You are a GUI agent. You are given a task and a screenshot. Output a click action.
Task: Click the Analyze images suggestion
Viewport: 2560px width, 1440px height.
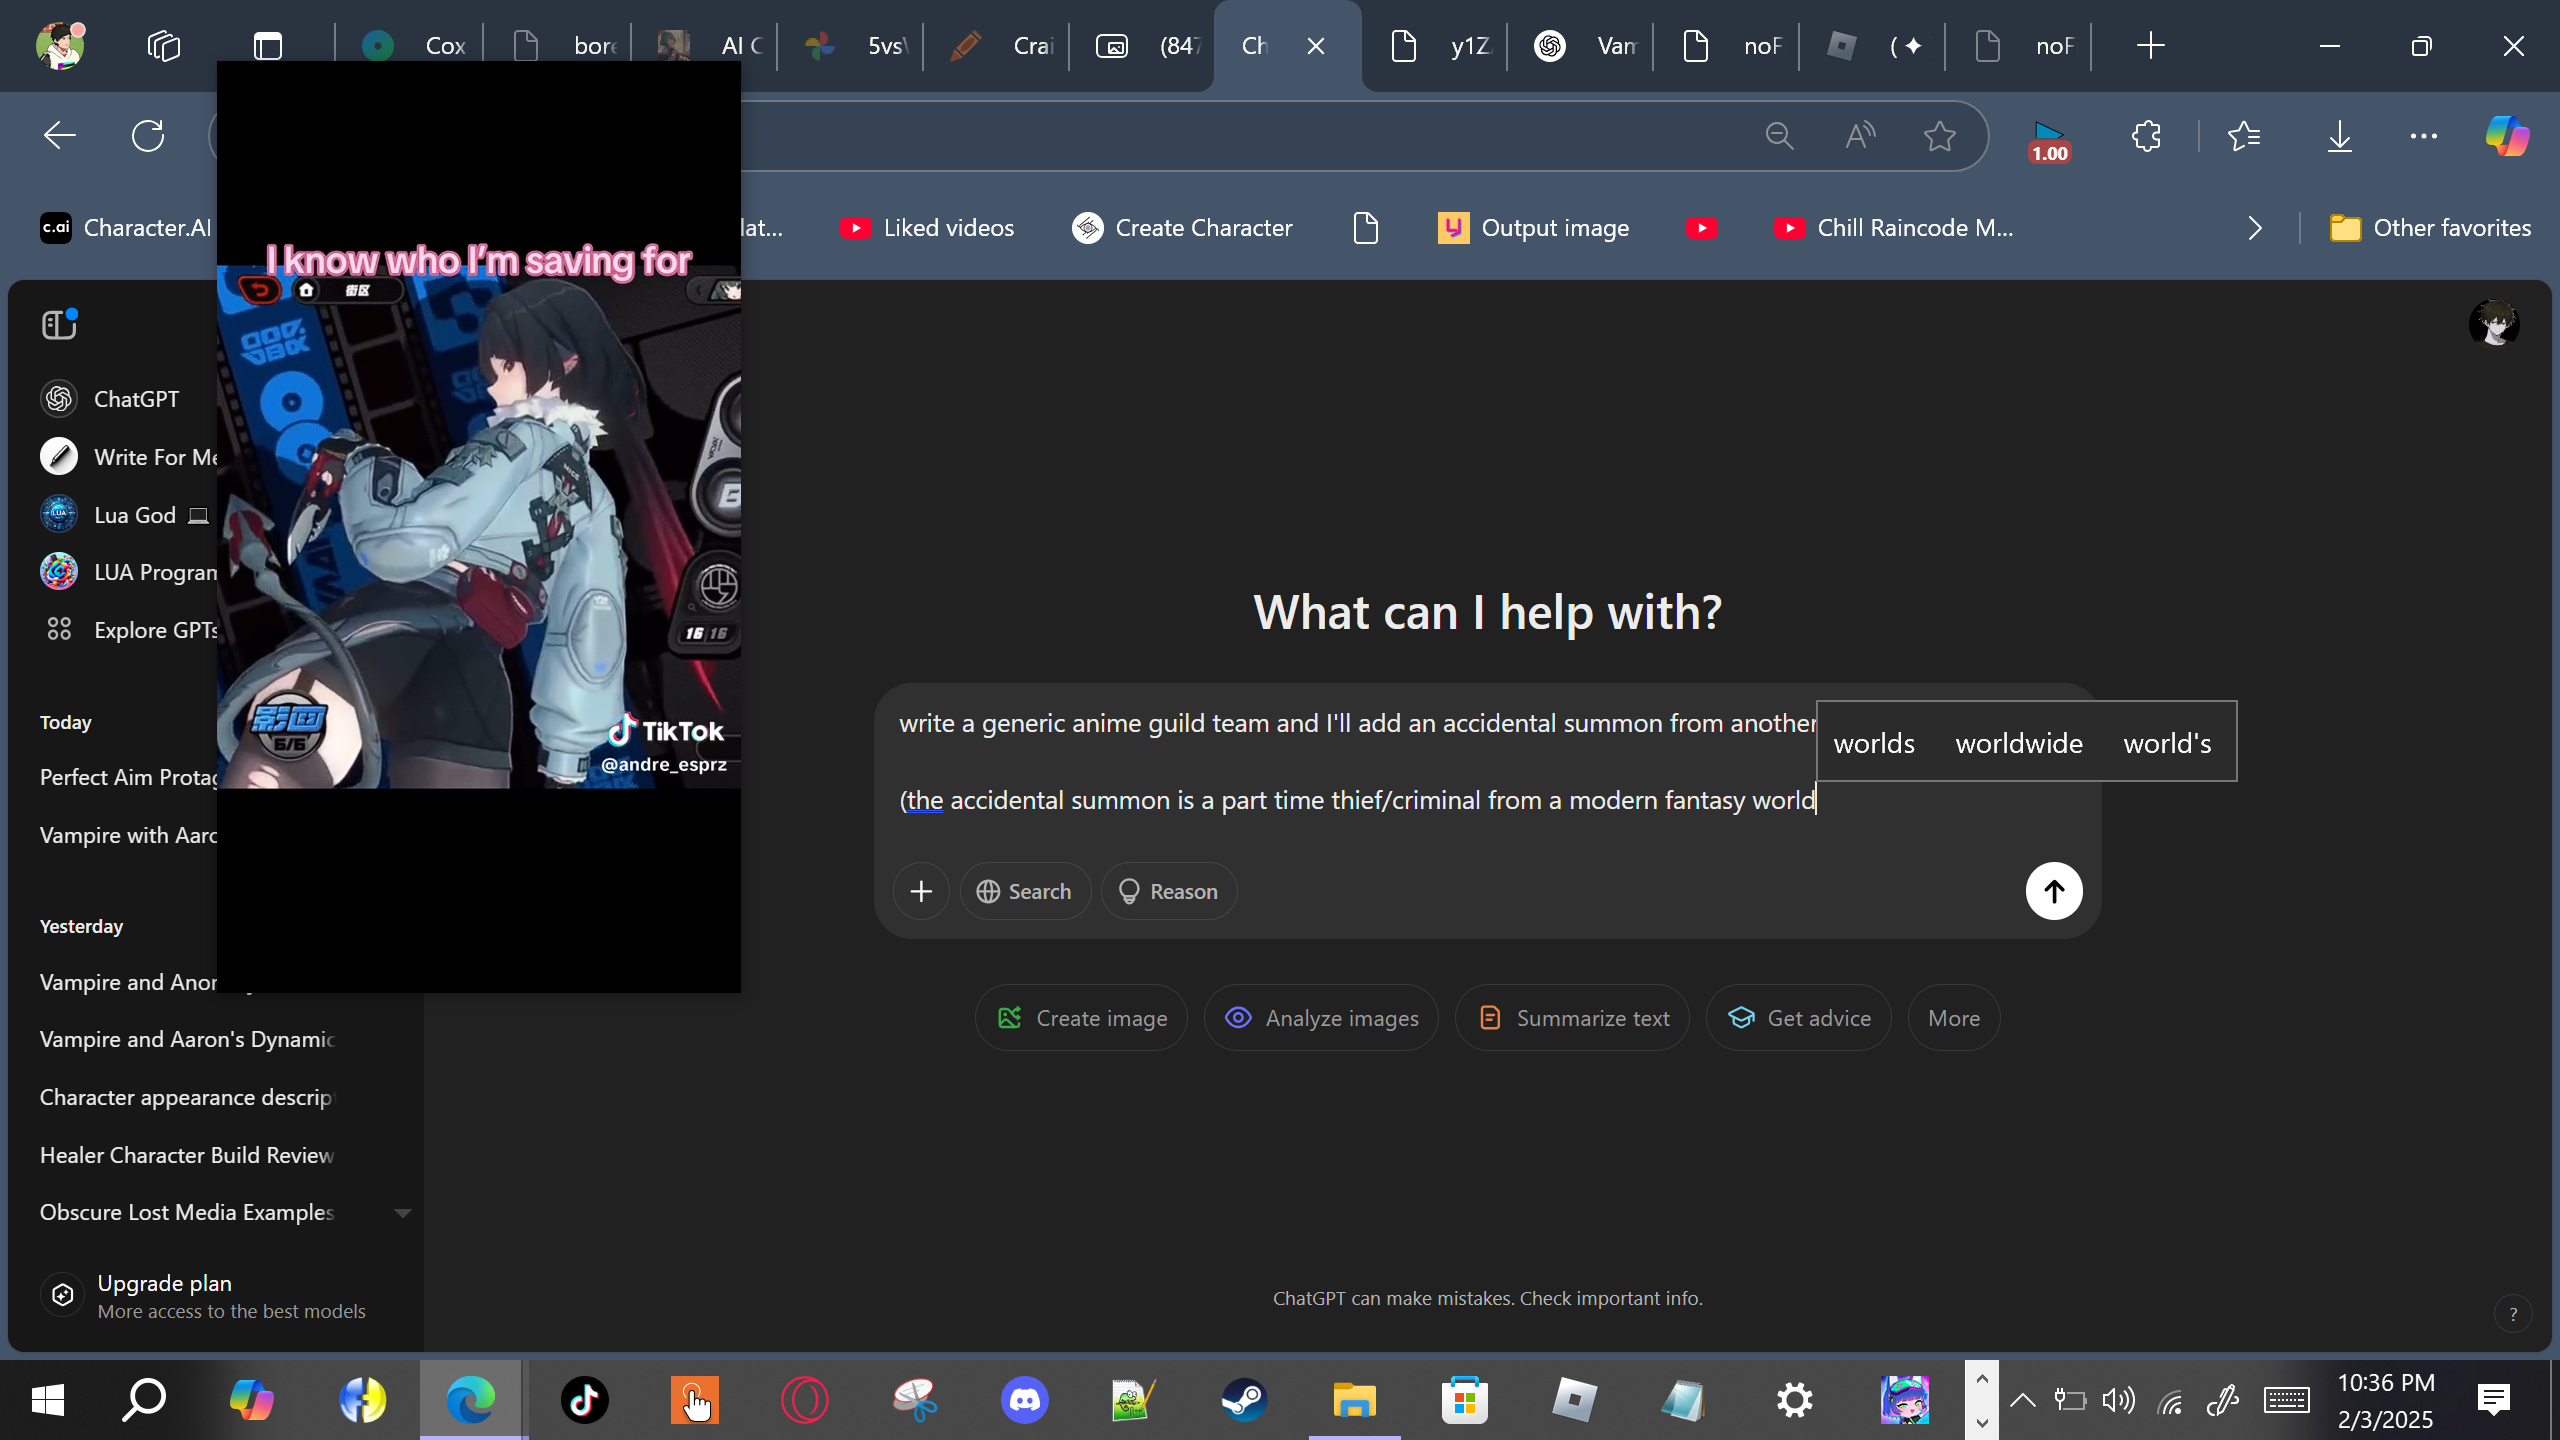(x=1321, y=1018)
